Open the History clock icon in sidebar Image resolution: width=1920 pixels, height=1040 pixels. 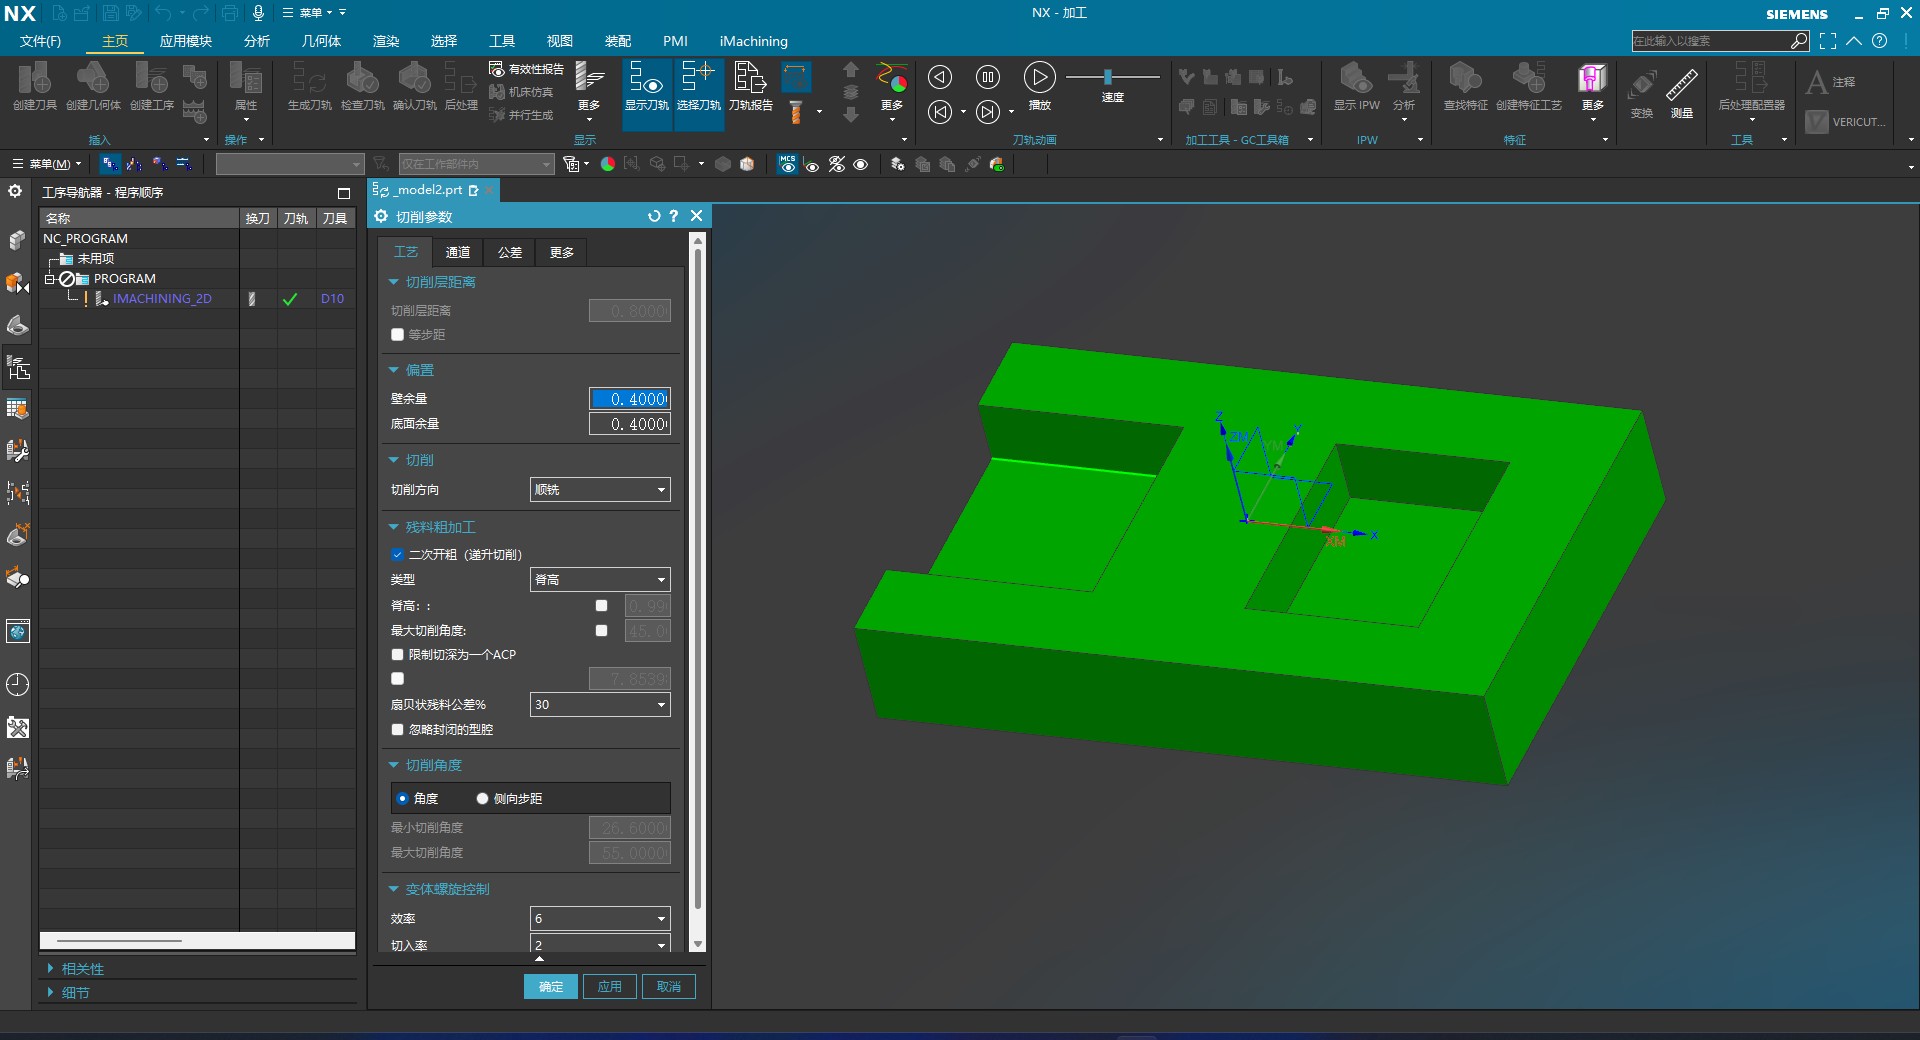18,684
